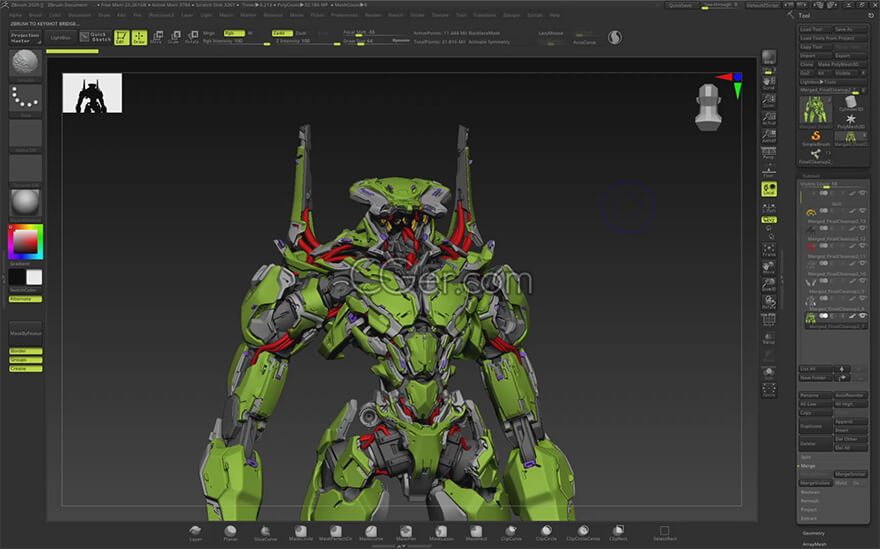Click the Zoom canvas icon
This screenshot has width=880, height=549.
769,100
